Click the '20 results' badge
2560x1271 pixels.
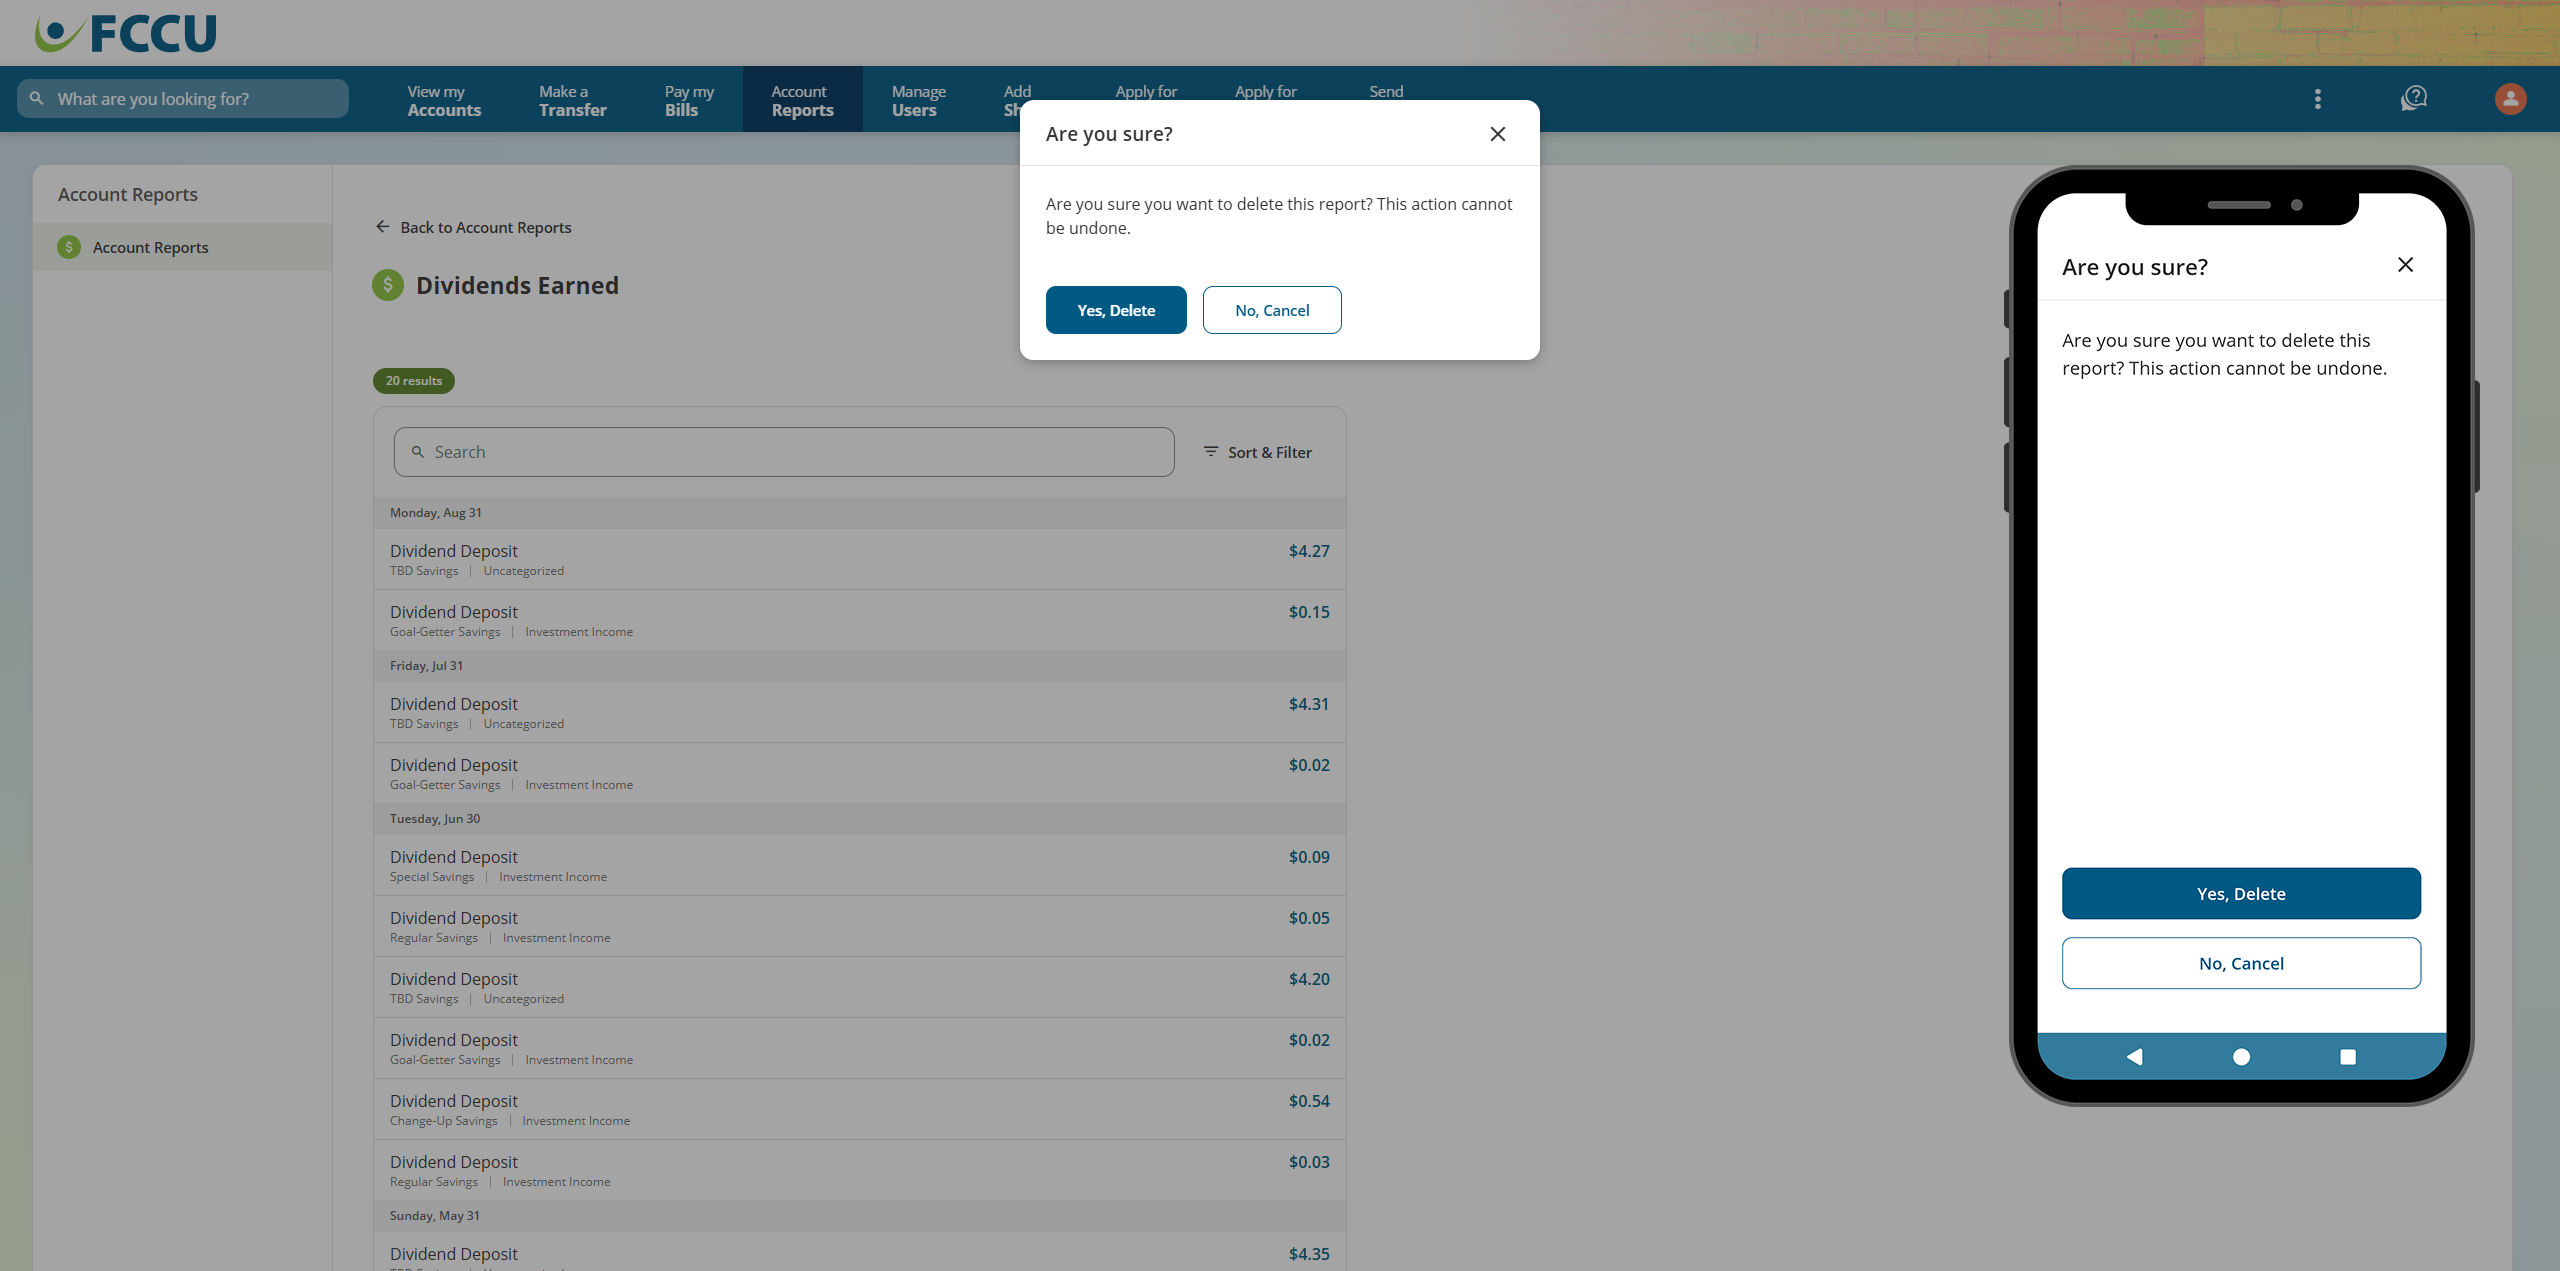tap(414, 381)
